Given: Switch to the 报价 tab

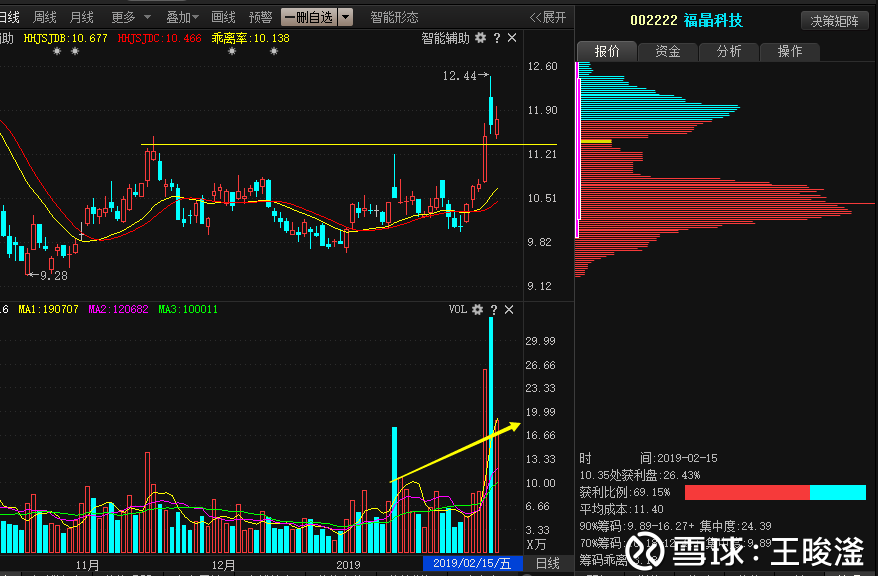Looking at the screenshot, I should [x=607, y=51].
